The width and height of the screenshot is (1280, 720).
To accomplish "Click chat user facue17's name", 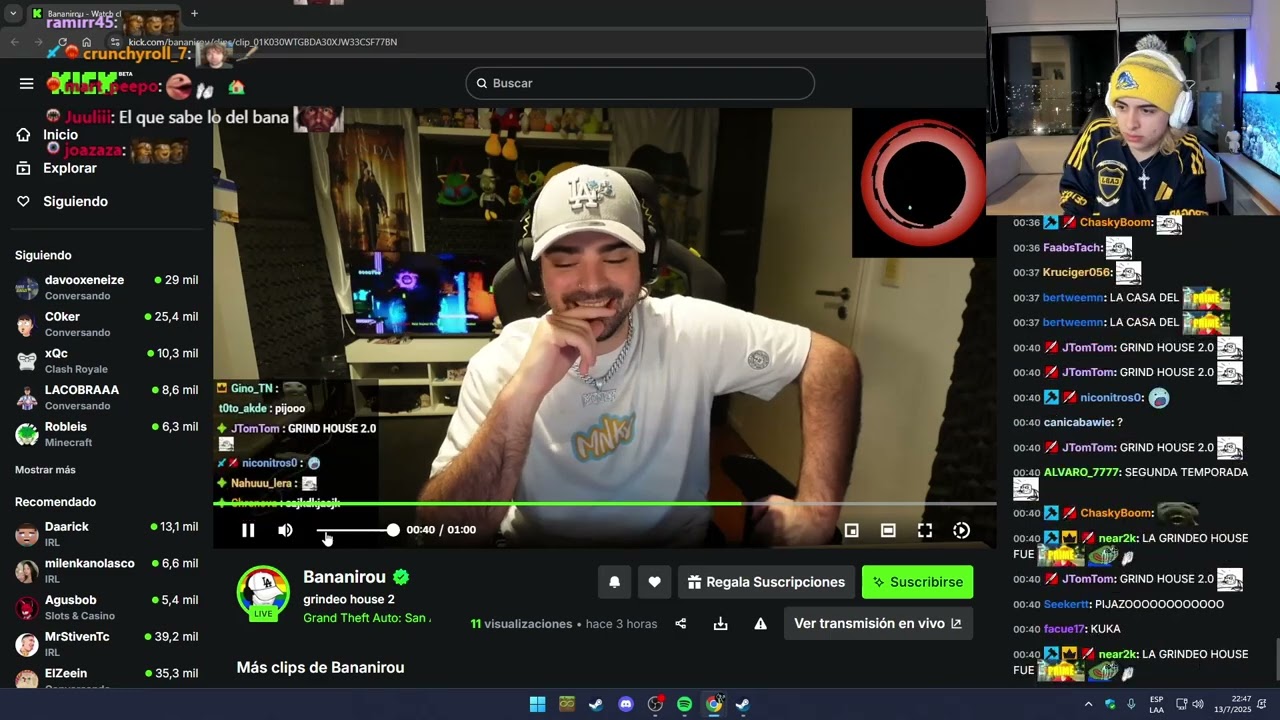I will (x=1062, y=629).
